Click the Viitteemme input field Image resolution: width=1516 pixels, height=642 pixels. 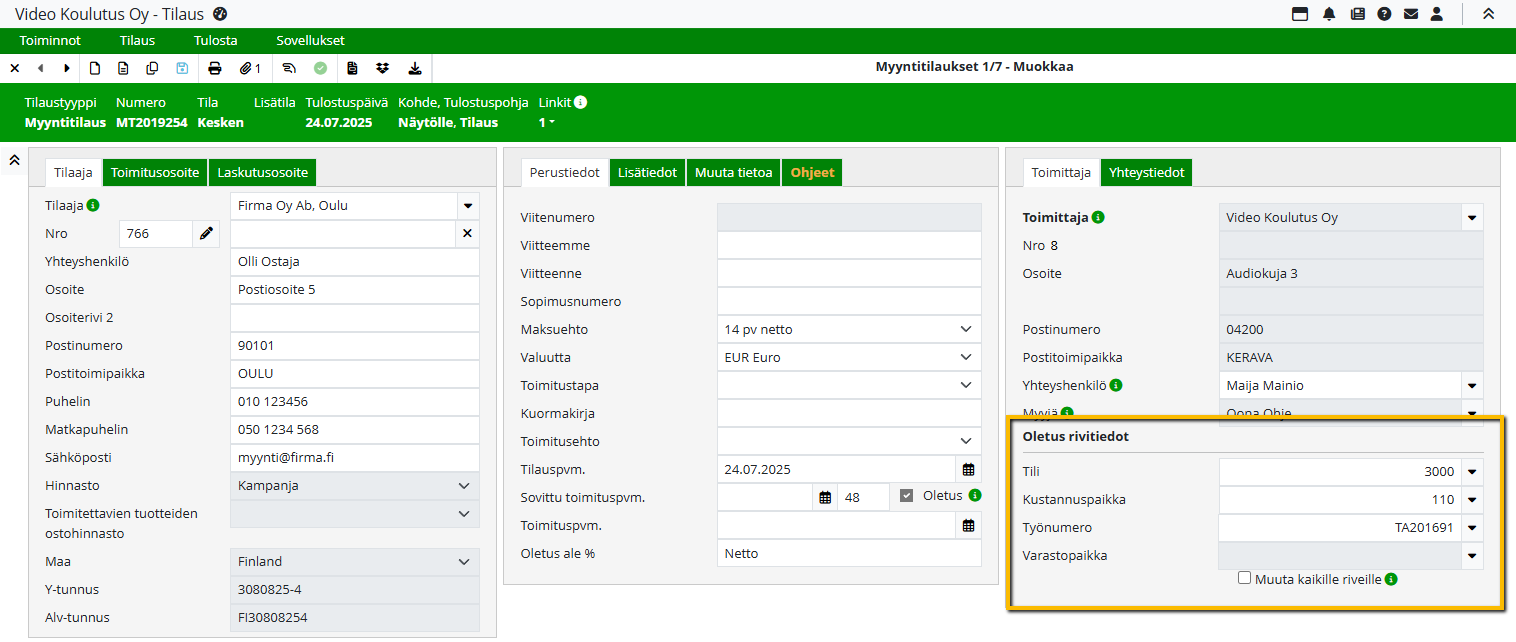(849, 245)
